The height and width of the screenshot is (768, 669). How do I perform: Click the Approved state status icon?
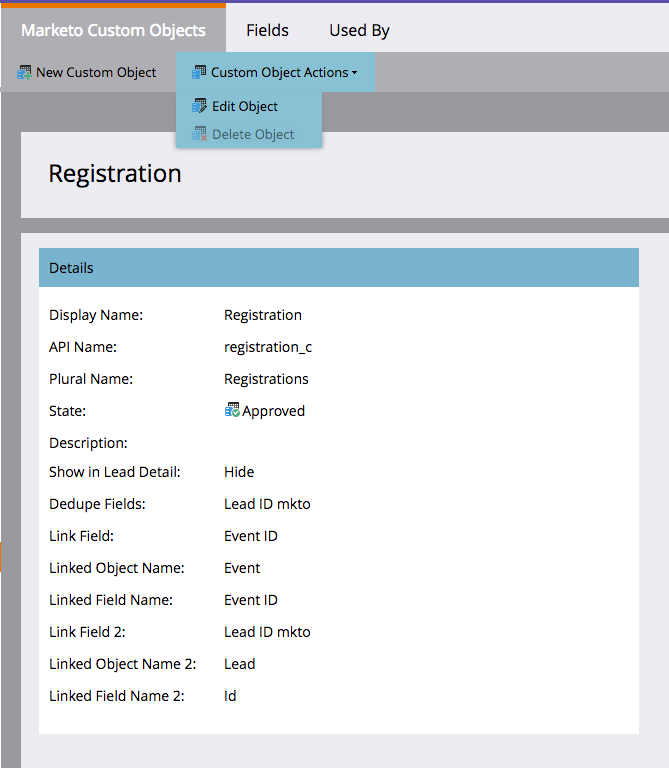pyautogui.click(x=232, y=410)
